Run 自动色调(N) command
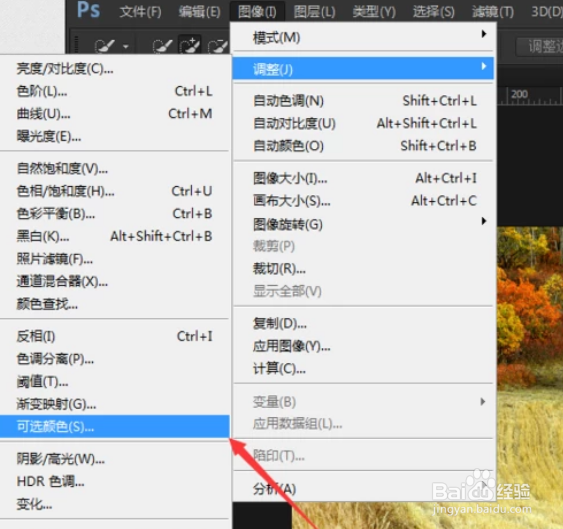The image size is (563, 529). (x=364, y=101)
